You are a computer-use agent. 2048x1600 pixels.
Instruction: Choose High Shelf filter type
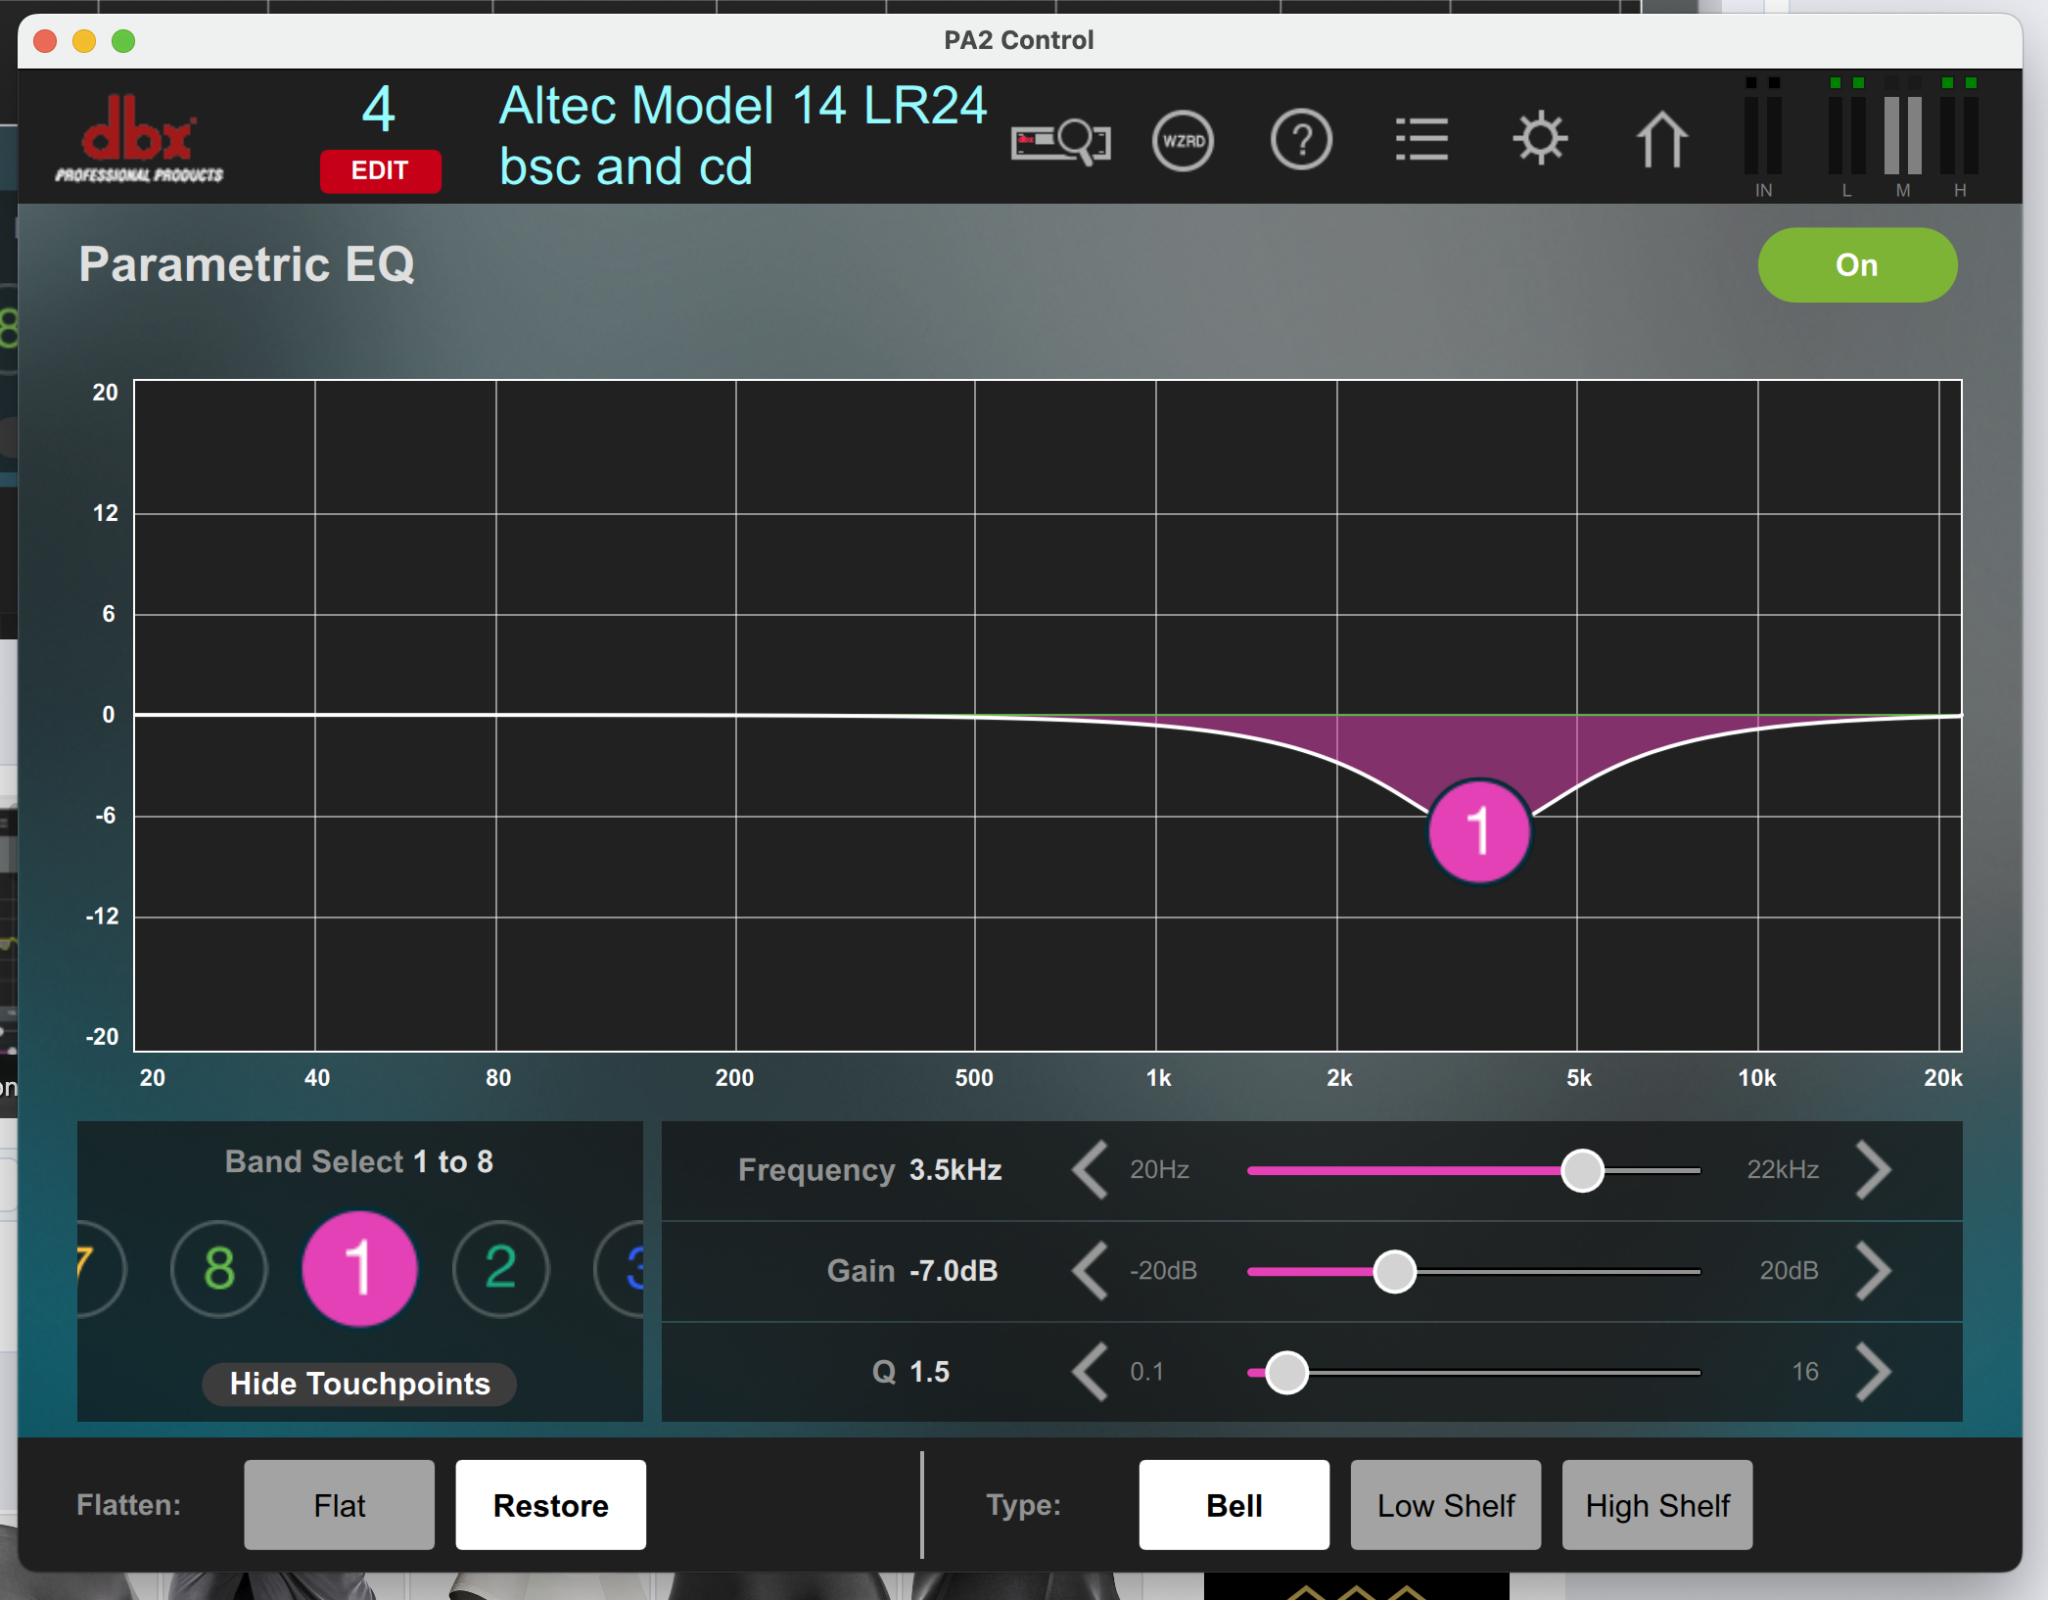[1657, 1505]
